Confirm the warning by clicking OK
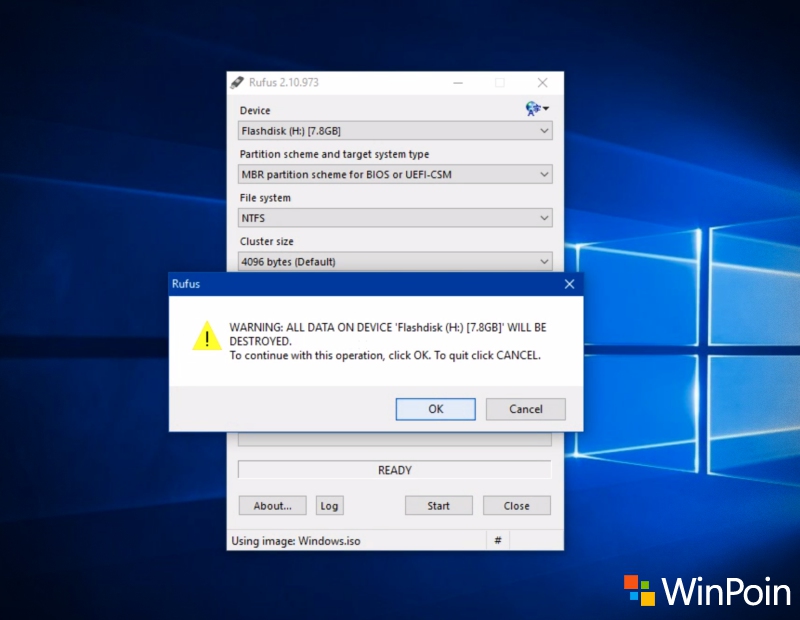 (x=435, y=409)
